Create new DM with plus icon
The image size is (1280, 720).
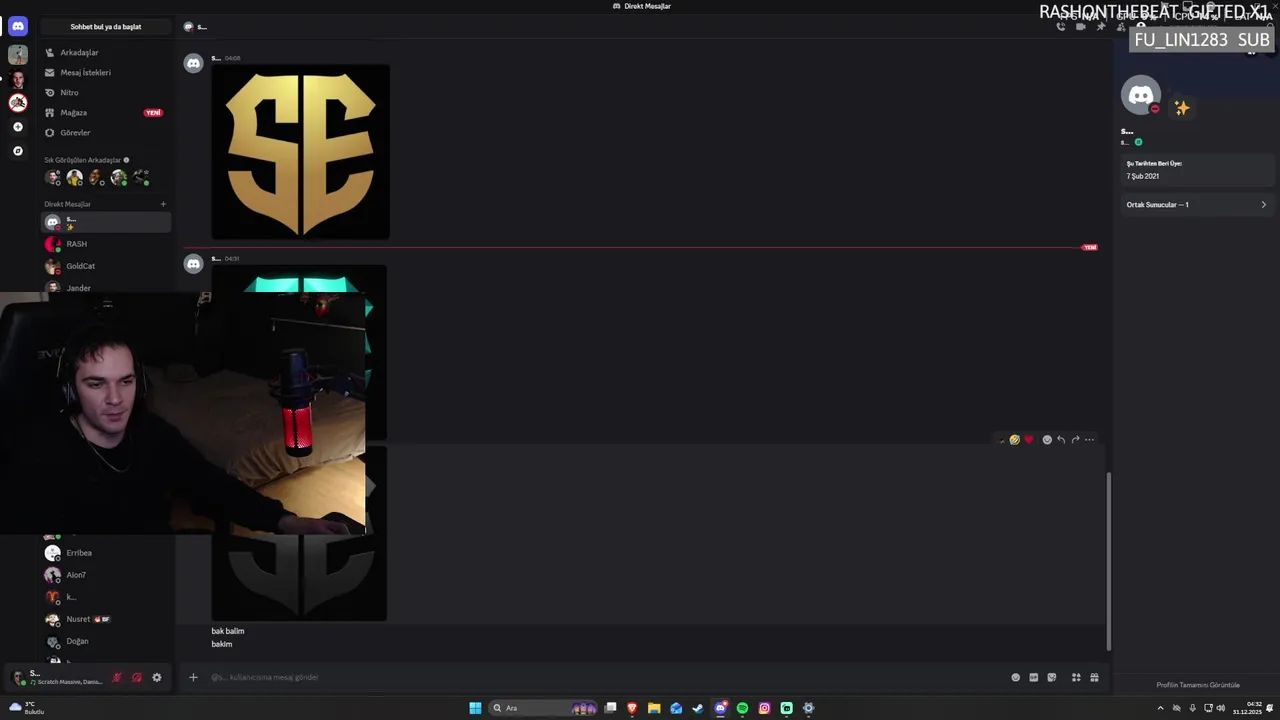tap(163, 204)
